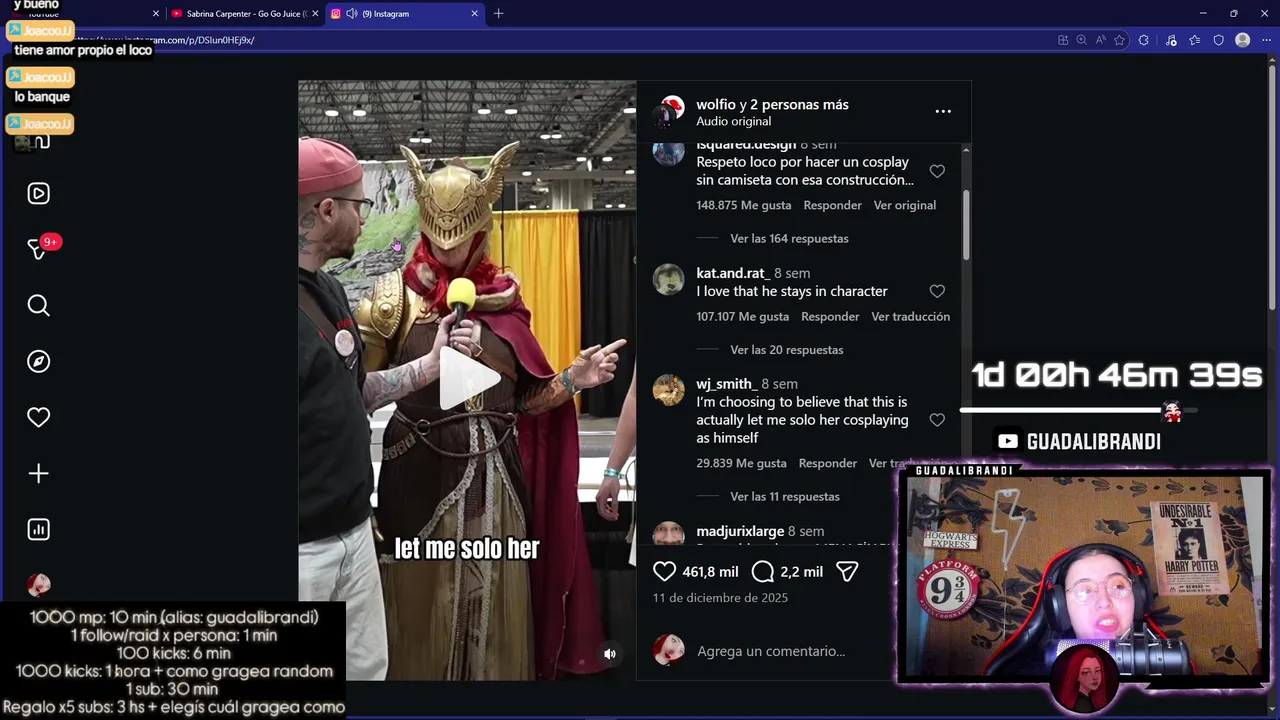Click wolfio's profile picture in post header
This screenshot has height=720, width=1280.
[668, 112]
